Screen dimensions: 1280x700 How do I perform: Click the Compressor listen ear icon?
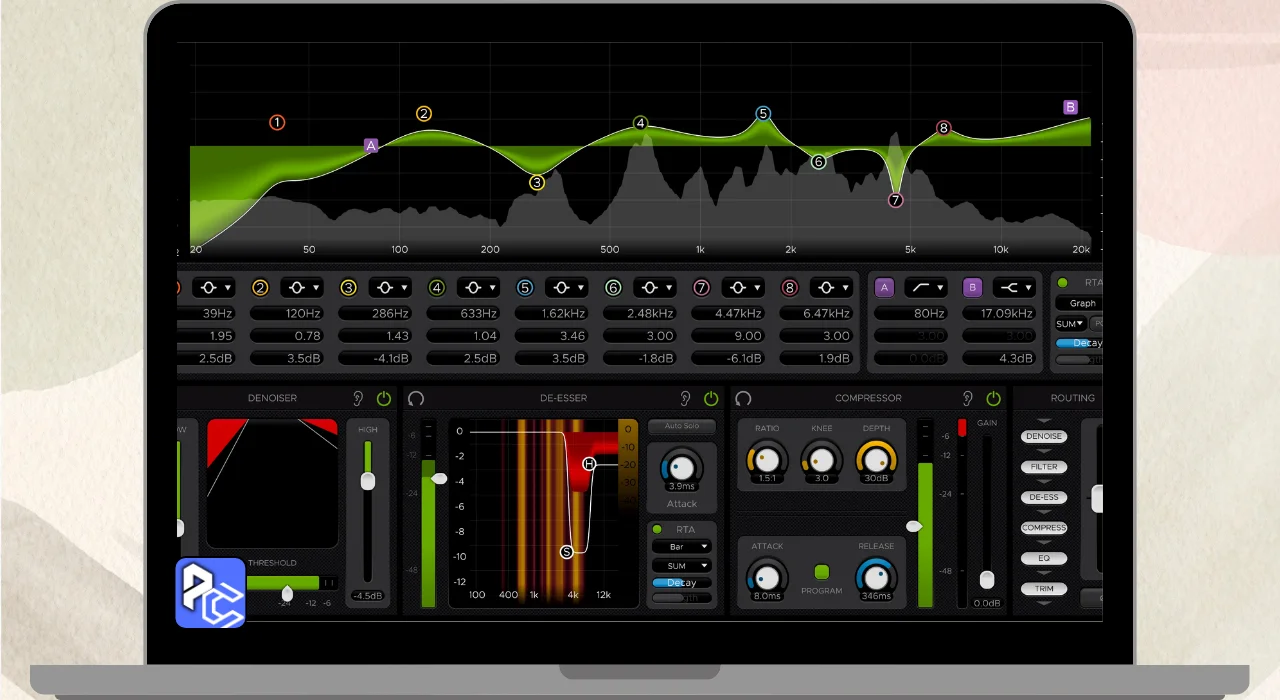pyautogui.click(x=967, y=398)
